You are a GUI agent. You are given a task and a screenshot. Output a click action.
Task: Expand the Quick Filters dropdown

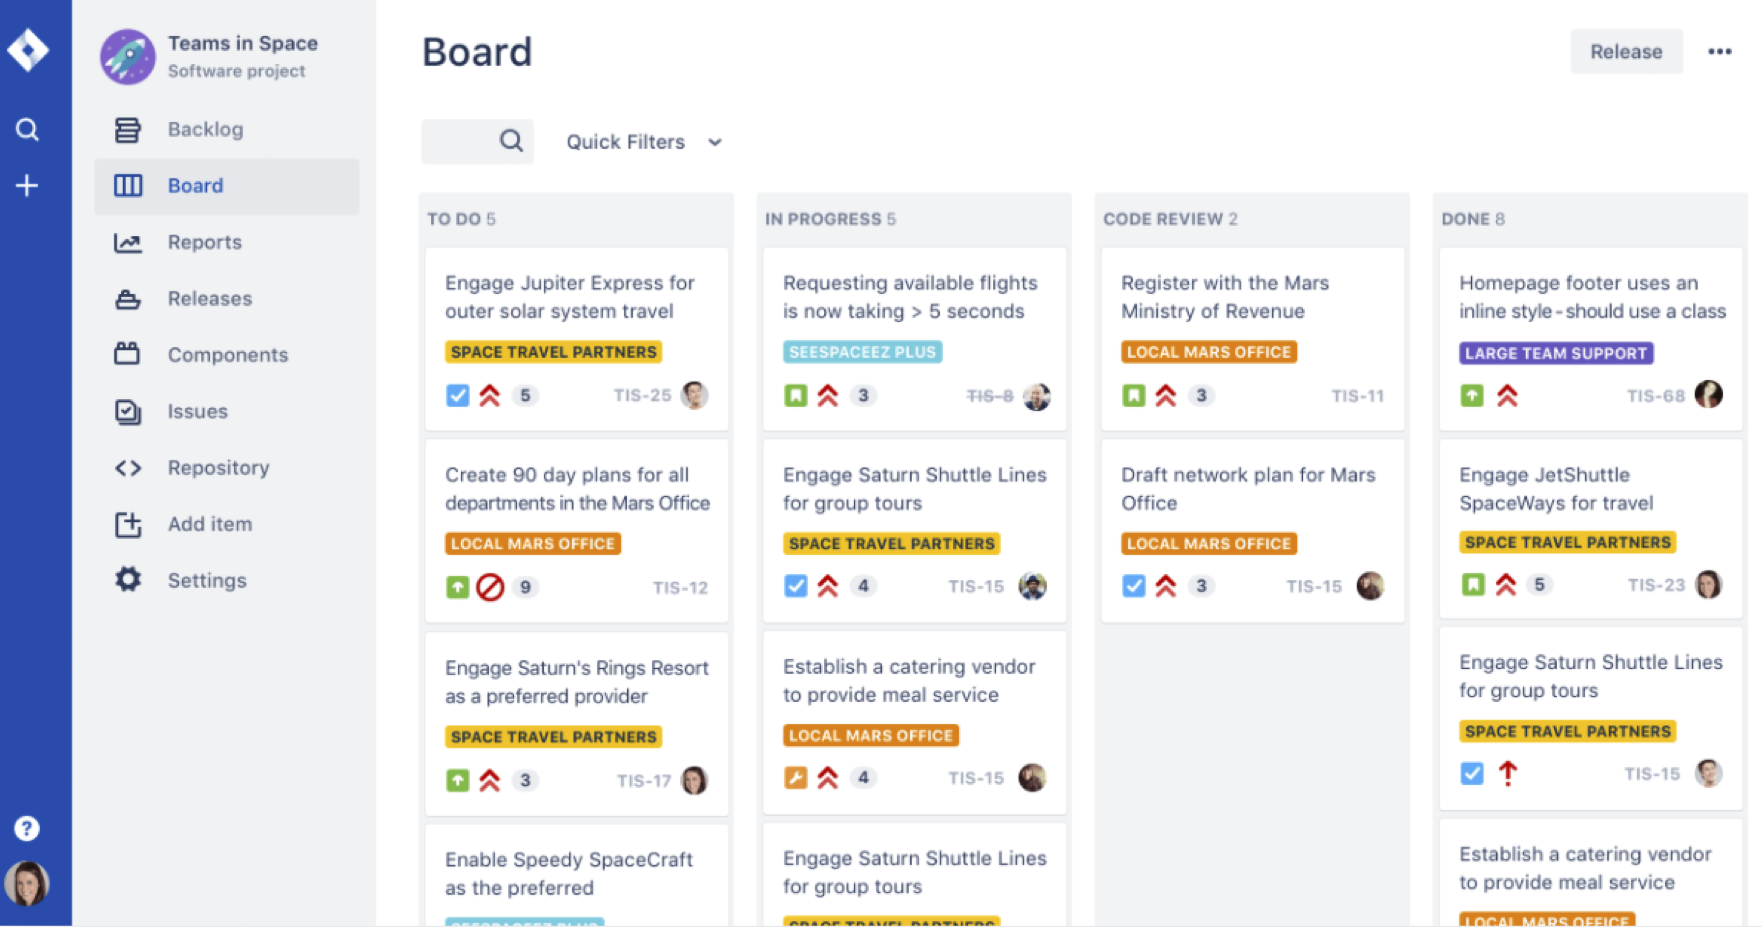click(645, 142)
